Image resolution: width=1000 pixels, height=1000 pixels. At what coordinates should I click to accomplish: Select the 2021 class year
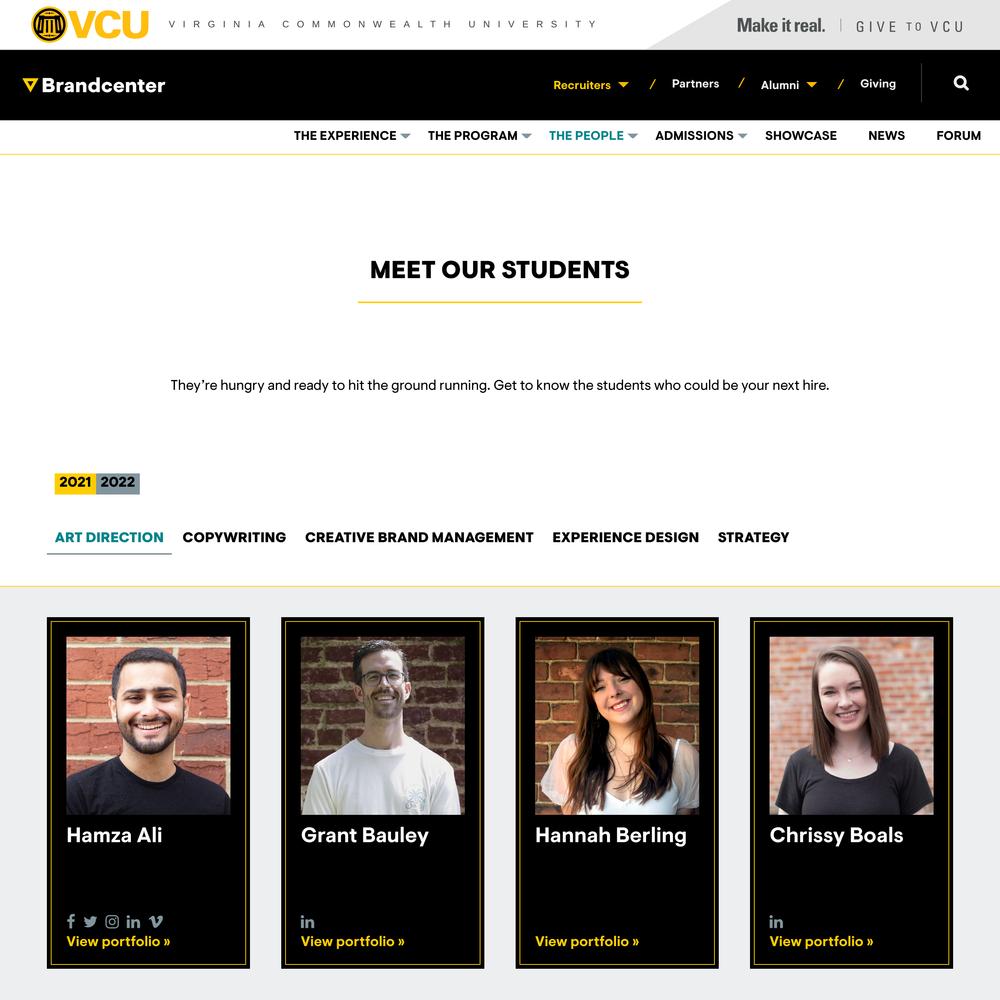click(x=75, y=483)
